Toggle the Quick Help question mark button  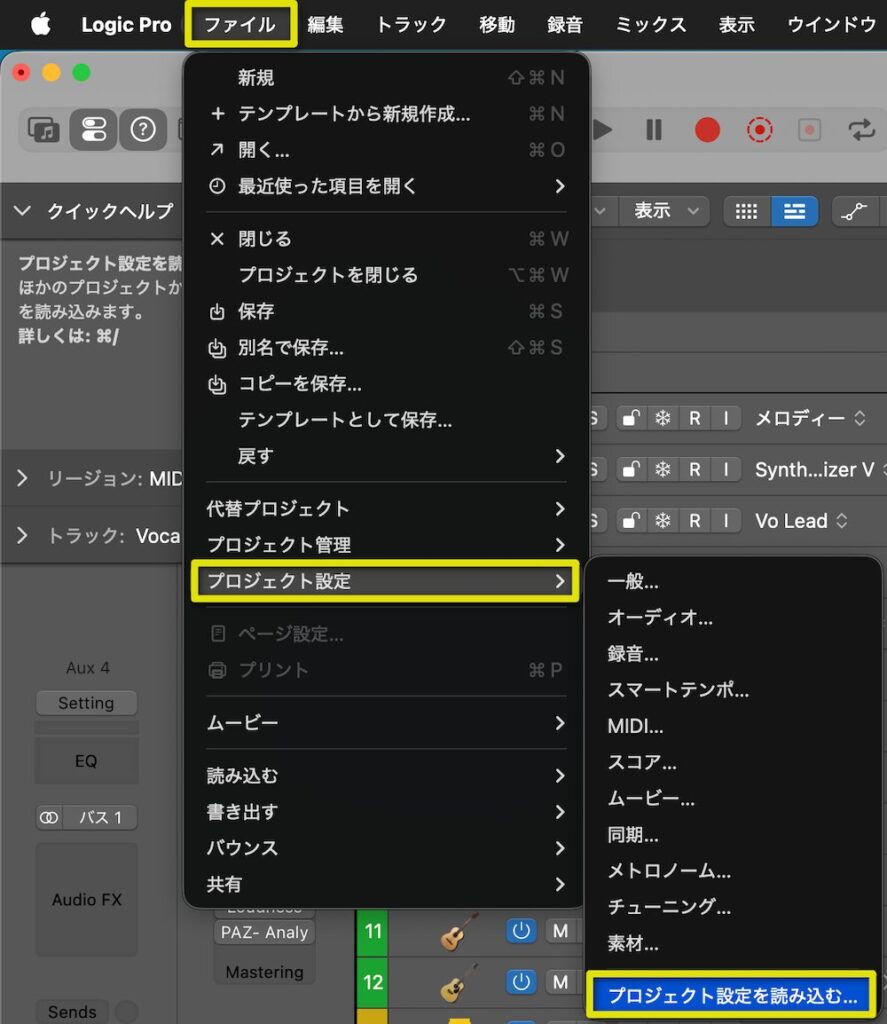pyautogui.click(x=143, y=129)
